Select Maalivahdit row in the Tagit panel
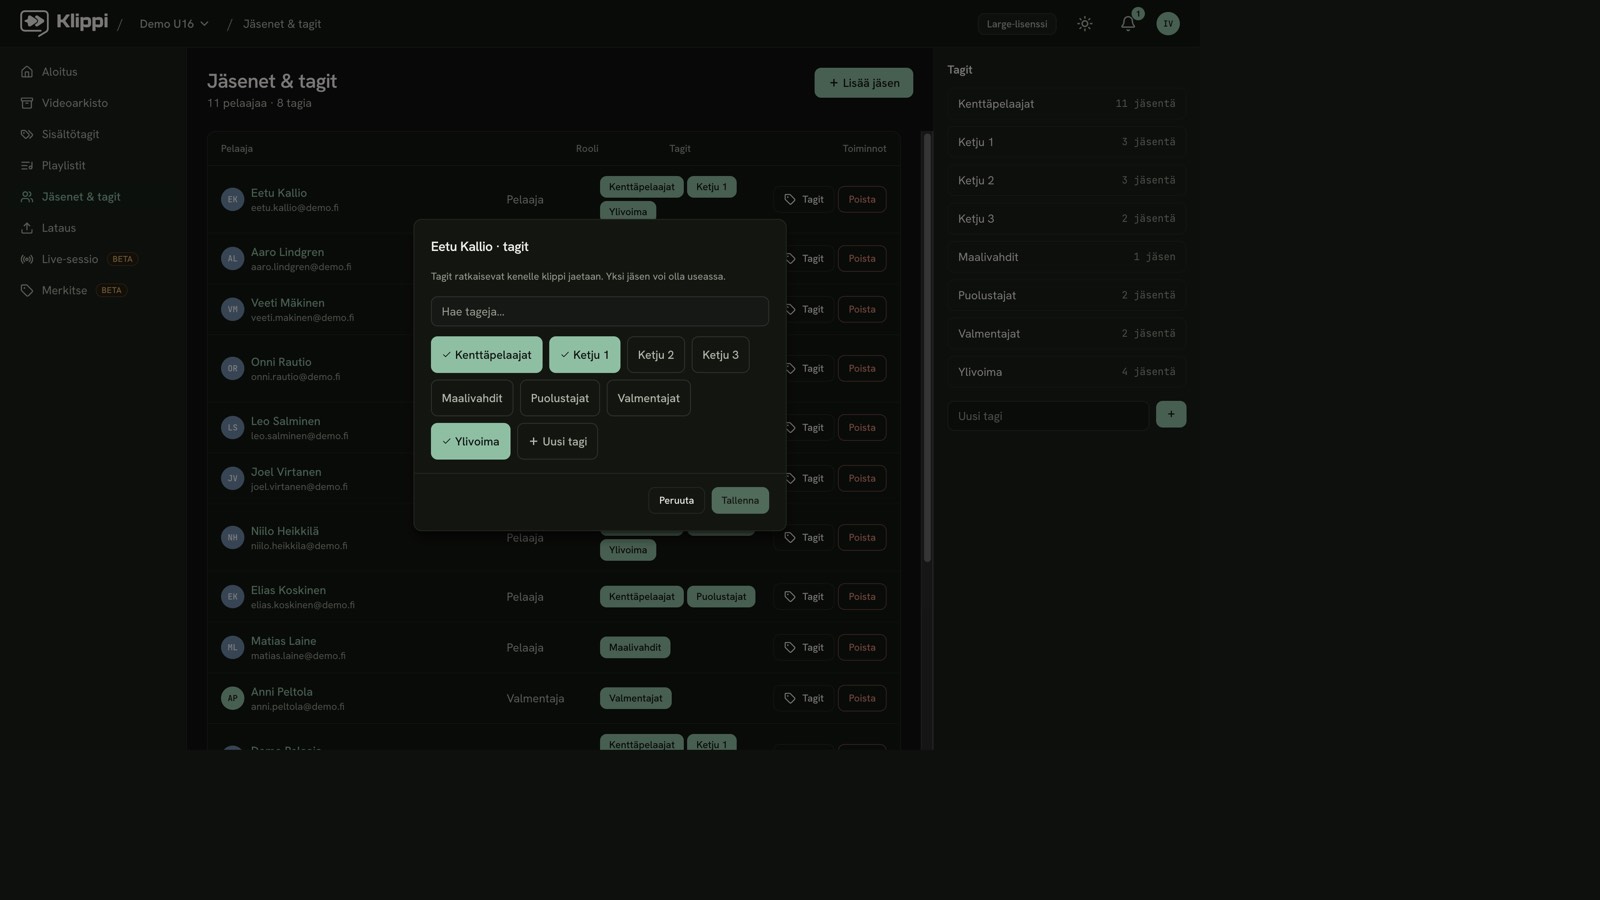 [x=1067, y=257]
